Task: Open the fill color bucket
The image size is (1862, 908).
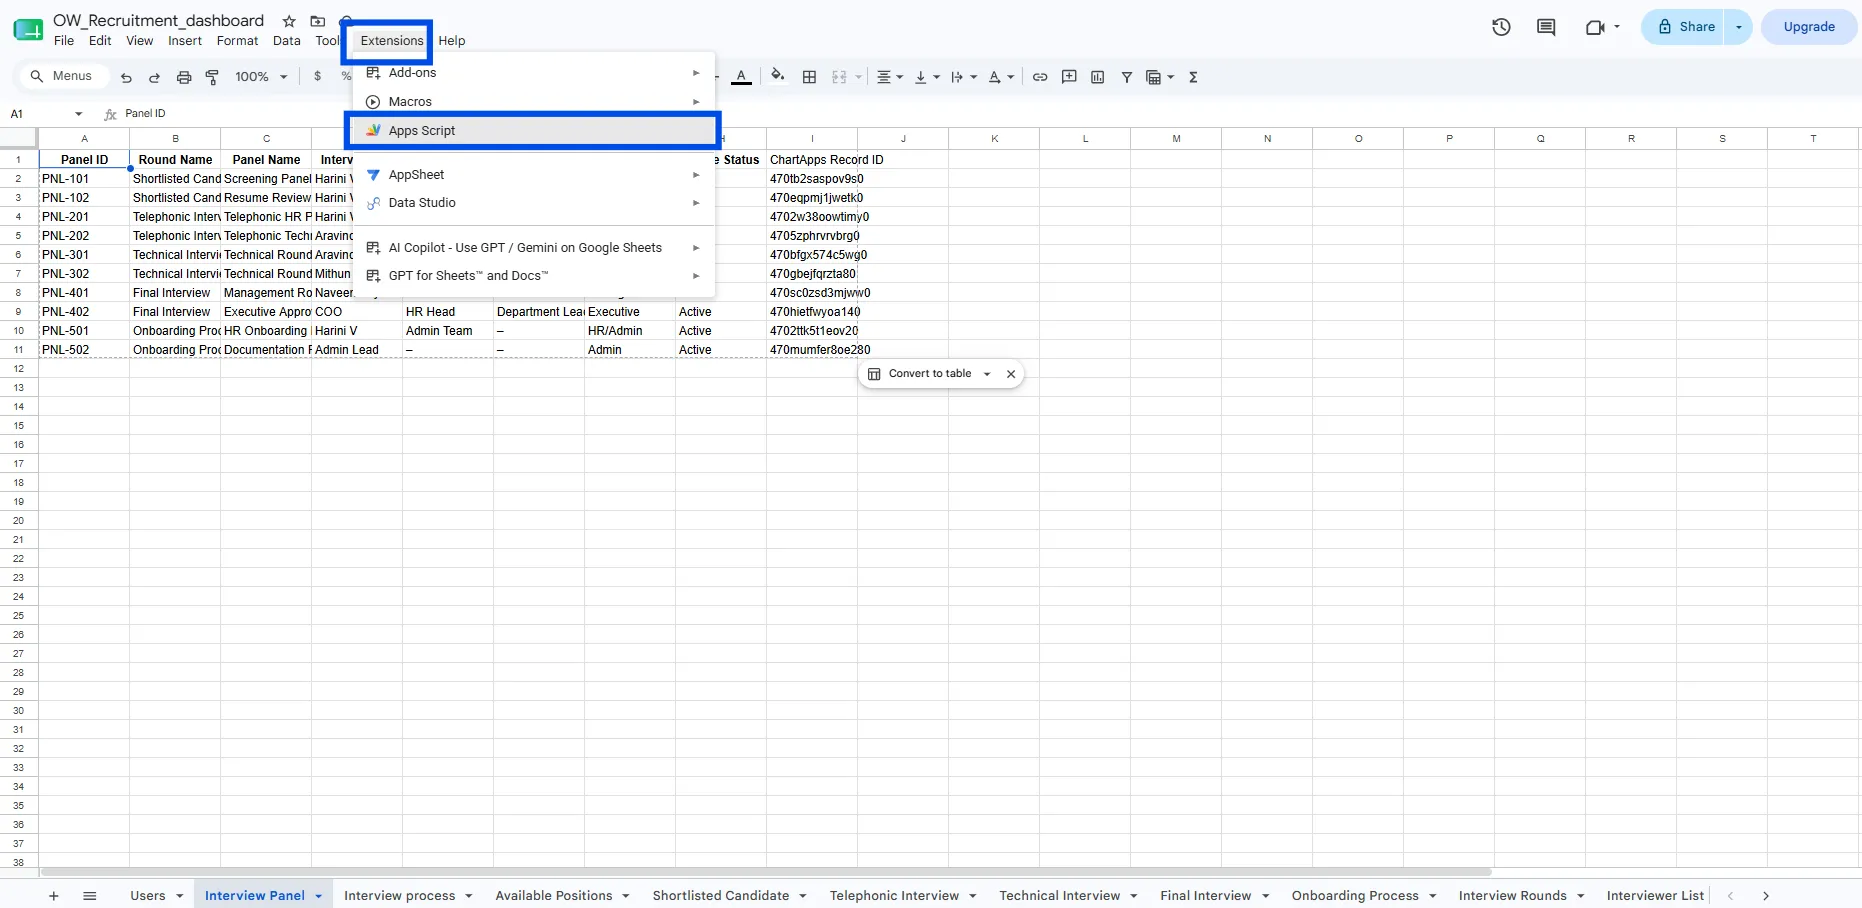Action: 778,76
